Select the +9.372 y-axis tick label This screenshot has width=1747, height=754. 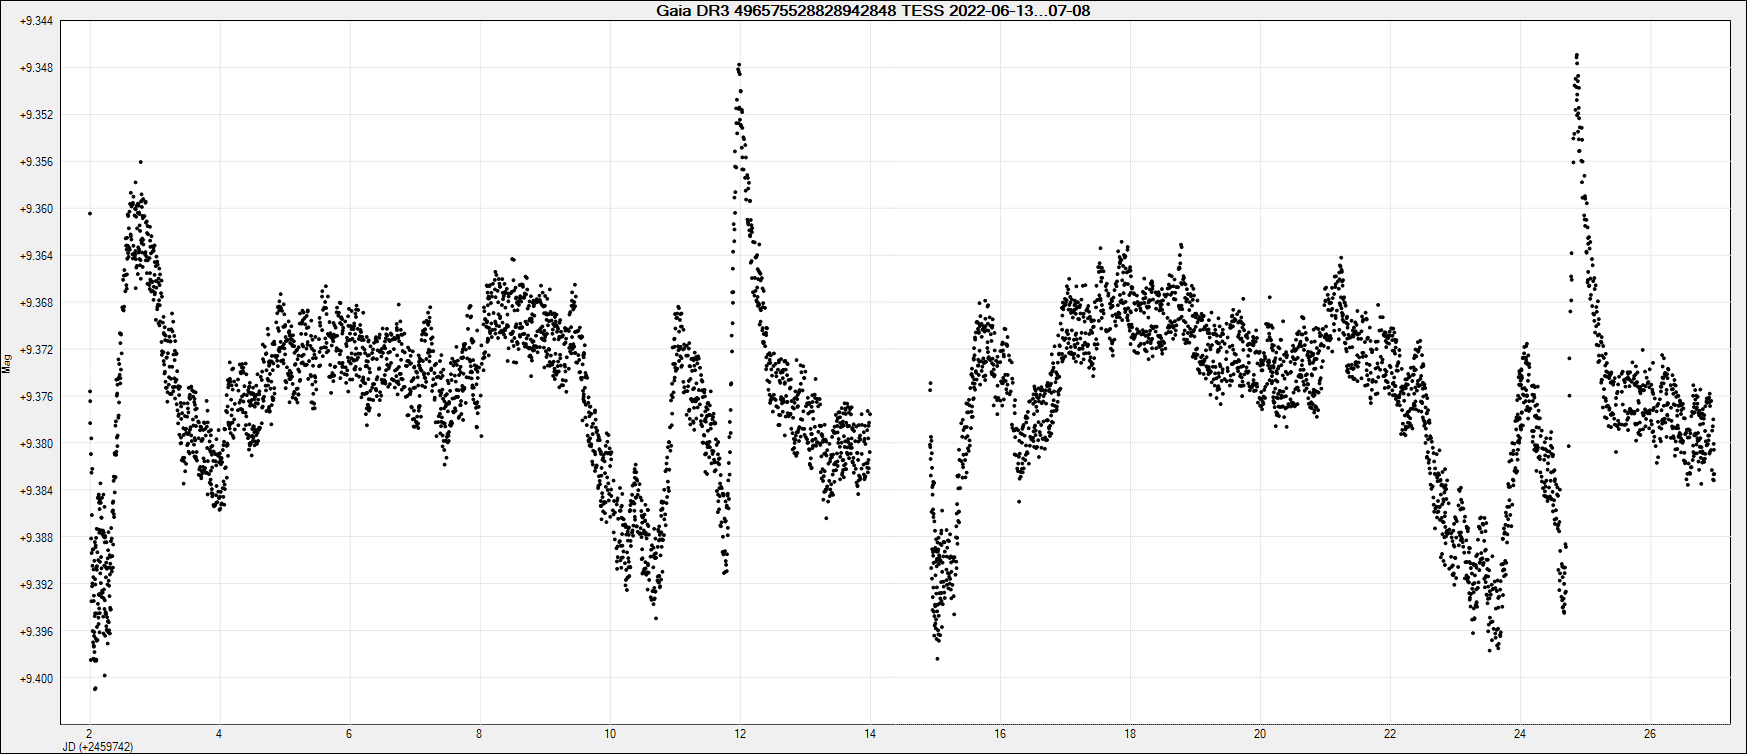coord(37,350)
